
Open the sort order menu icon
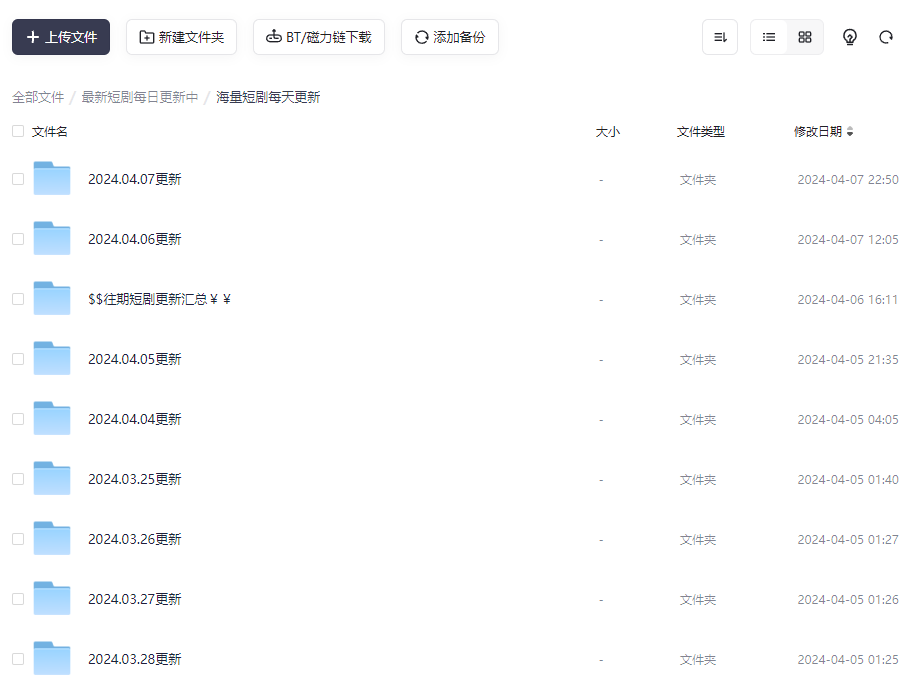point(719,36)
